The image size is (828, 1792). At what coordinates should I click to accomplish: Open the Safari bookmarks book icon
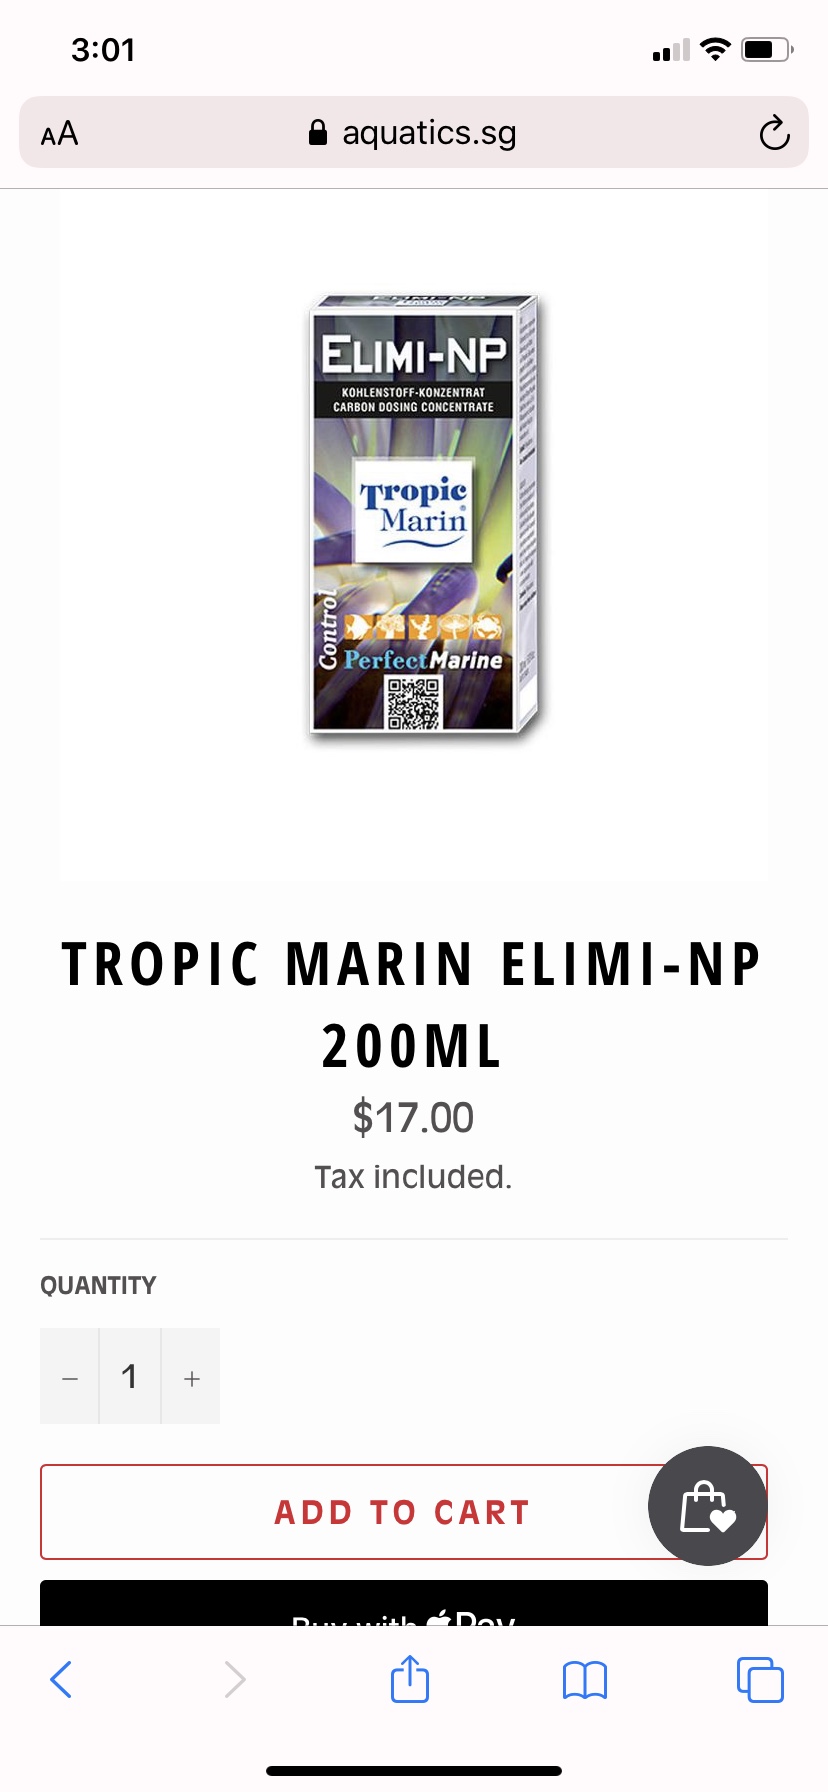coord(585,1680)
